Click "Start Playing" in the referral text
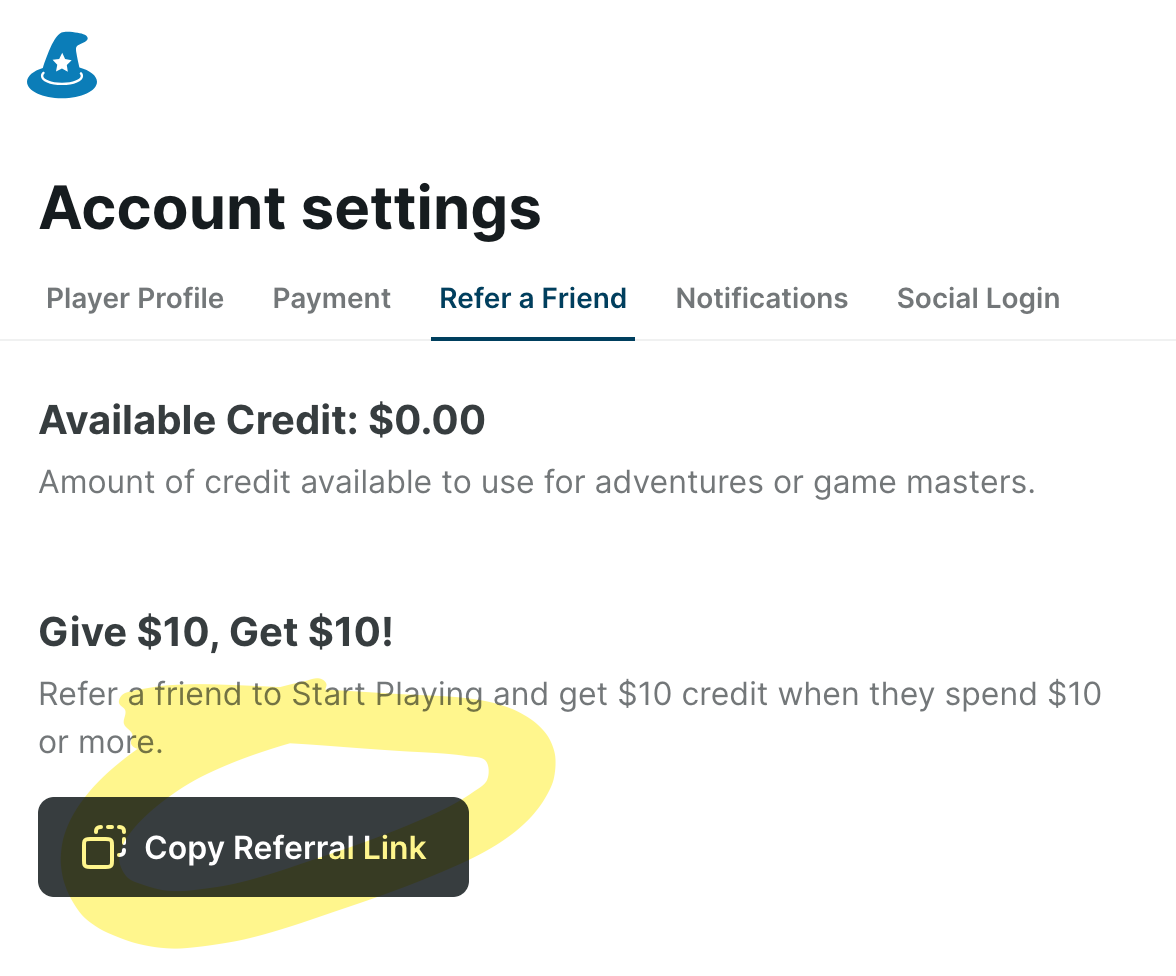The width and height of the screenshot is (1176, 976). pos(387,694)
